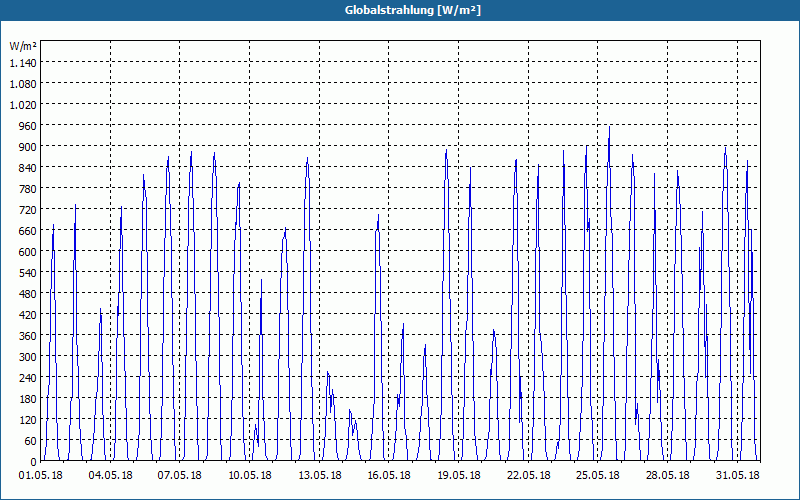The height and width of the screenshot is (500, 800).
Task: Click the 0 y-axis value
Action: [34, 462]
